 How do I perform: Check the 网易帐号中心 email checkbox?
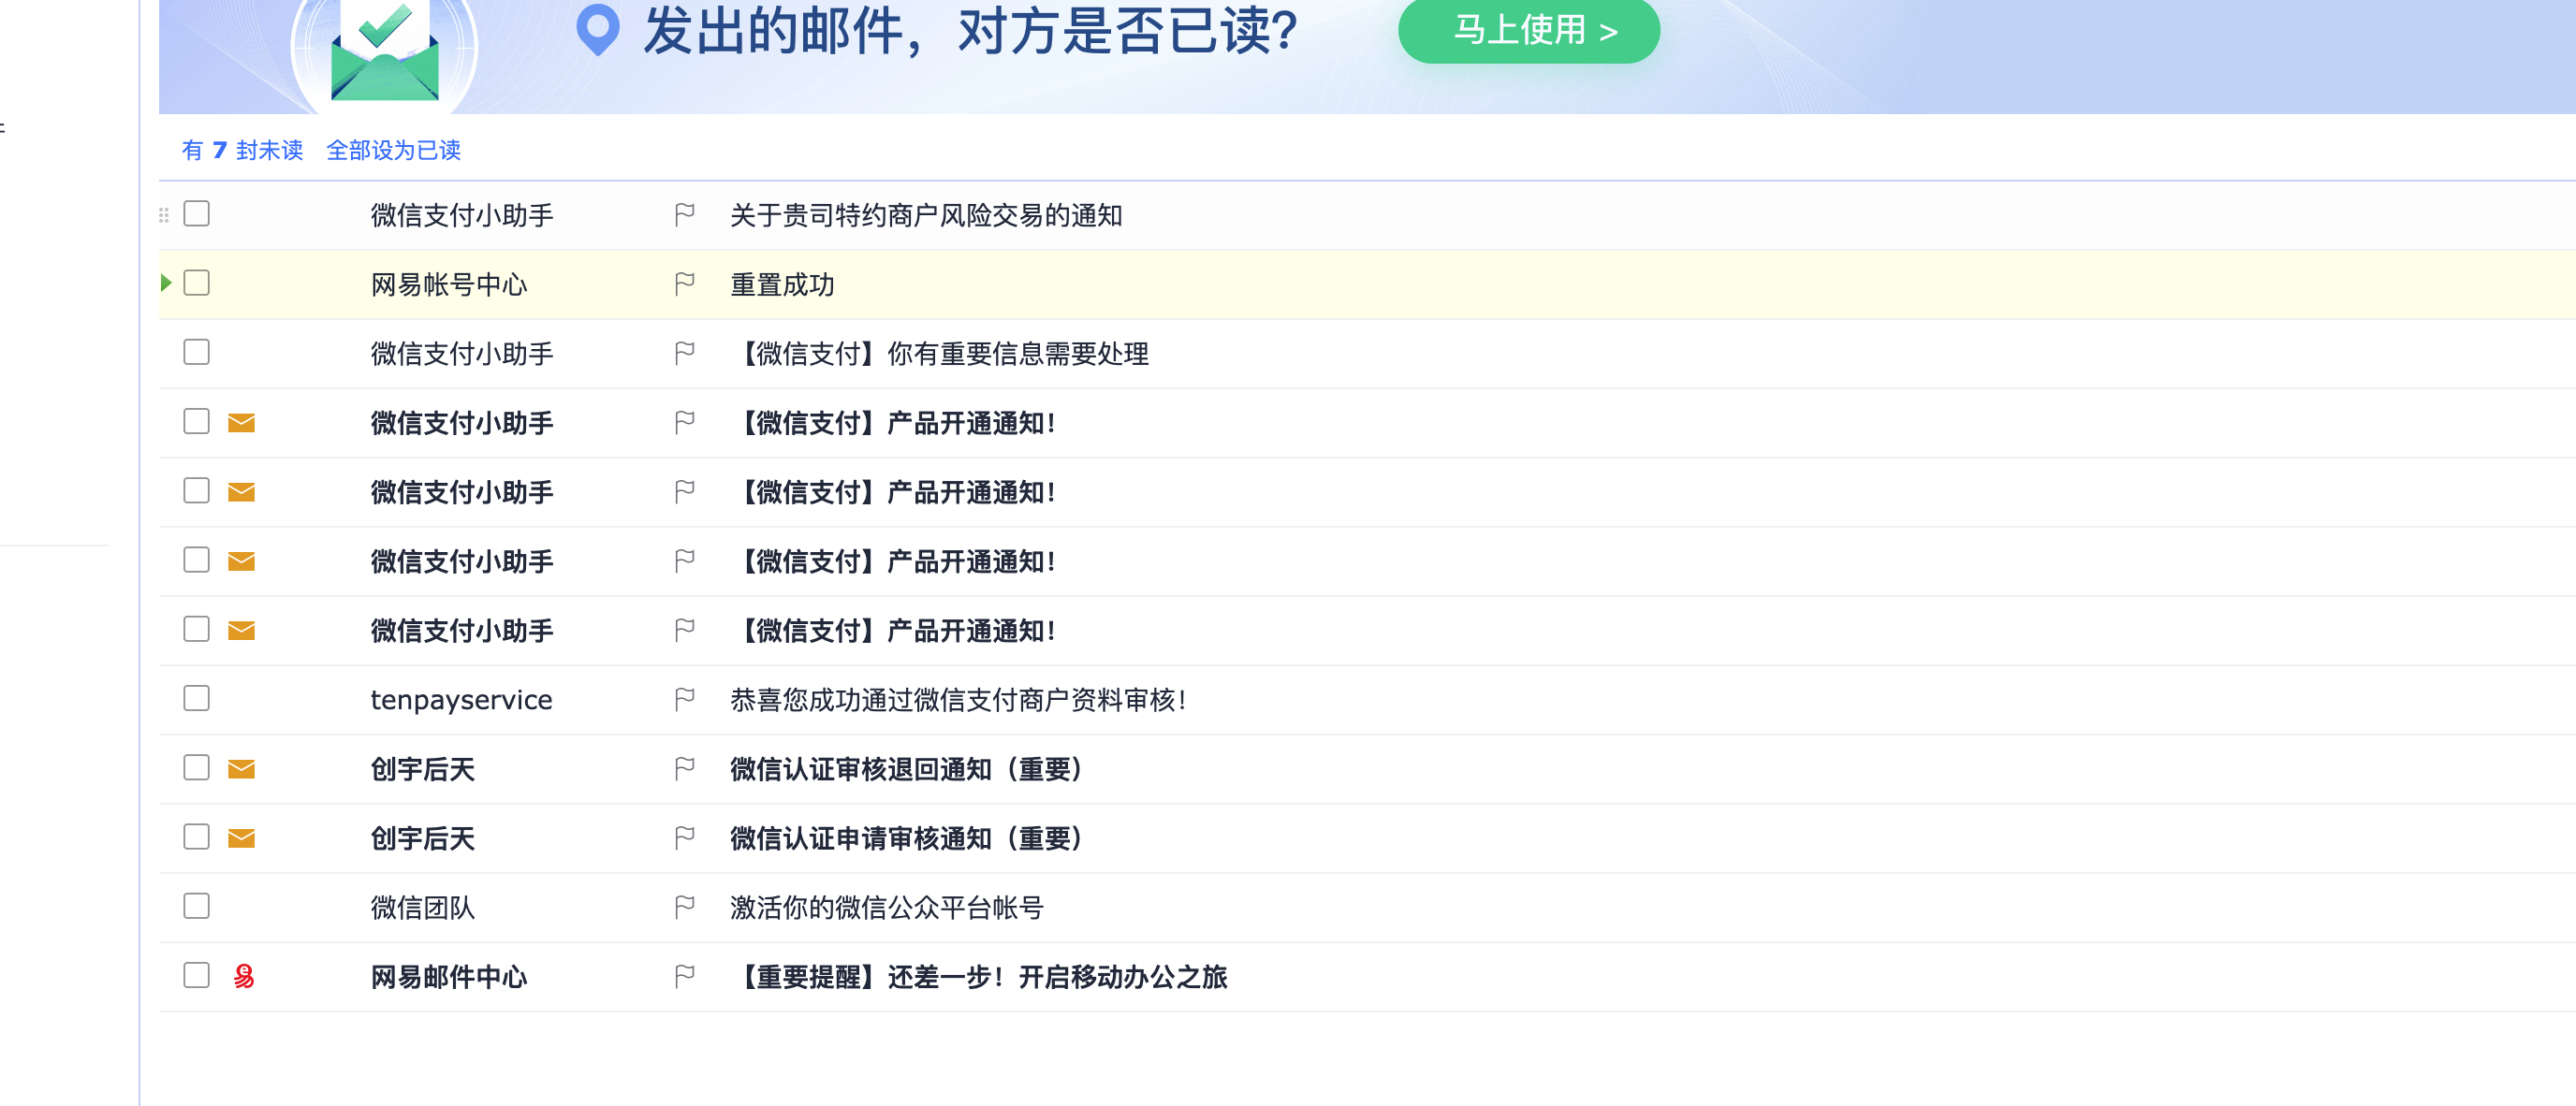[197, 283]
